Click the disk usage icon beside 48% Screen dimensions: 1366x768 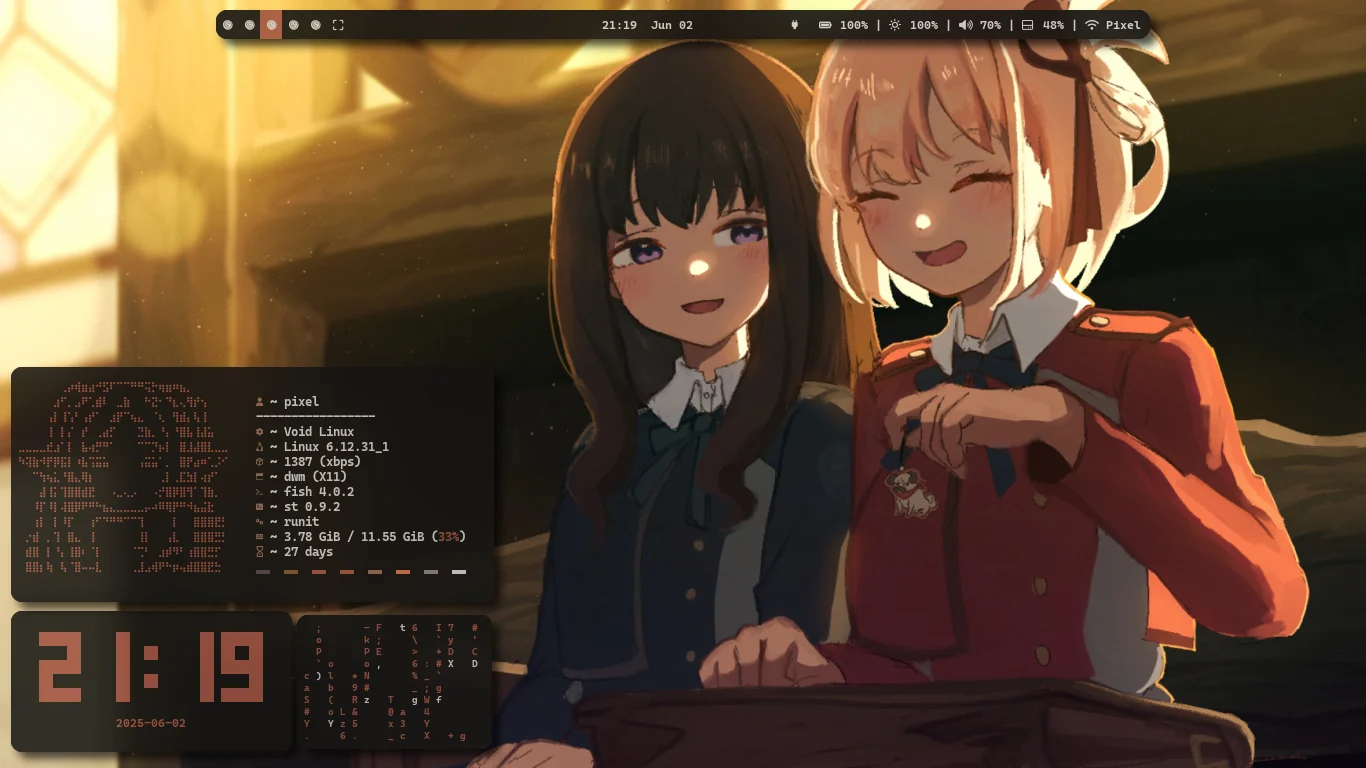[1027, 25]
